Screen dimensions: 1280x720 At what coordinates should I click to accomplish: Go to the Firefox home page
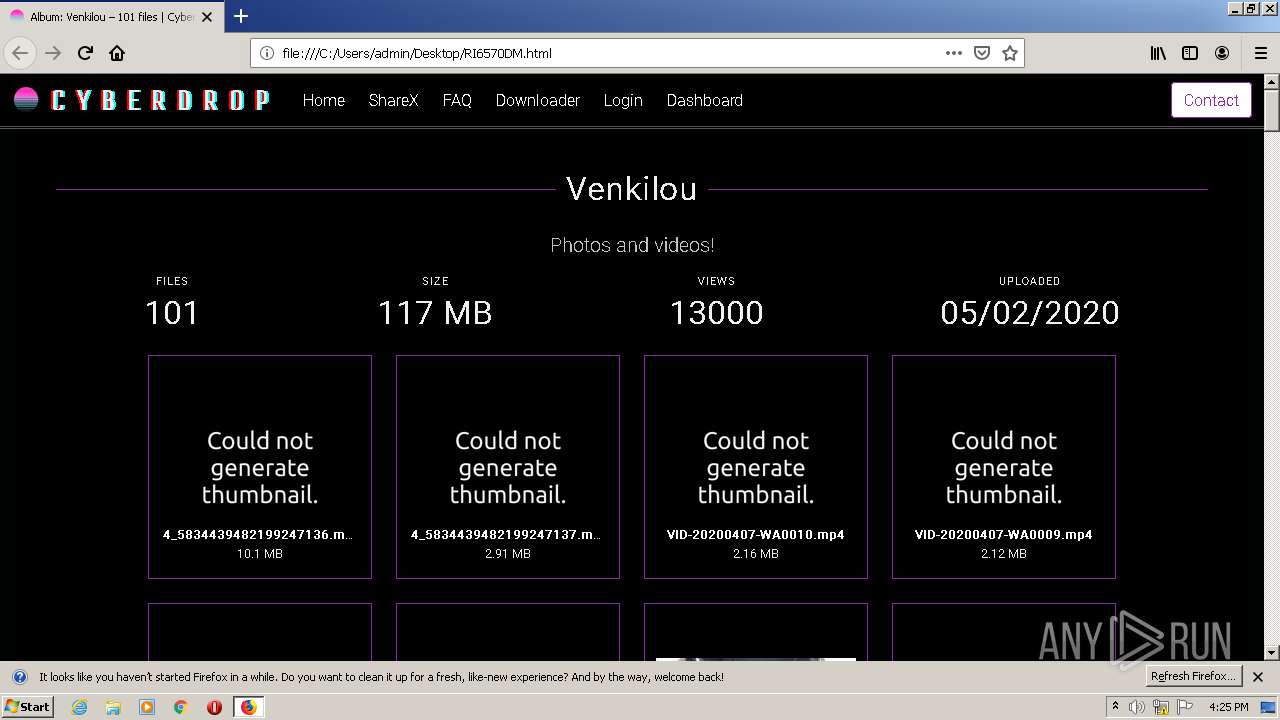117,53
